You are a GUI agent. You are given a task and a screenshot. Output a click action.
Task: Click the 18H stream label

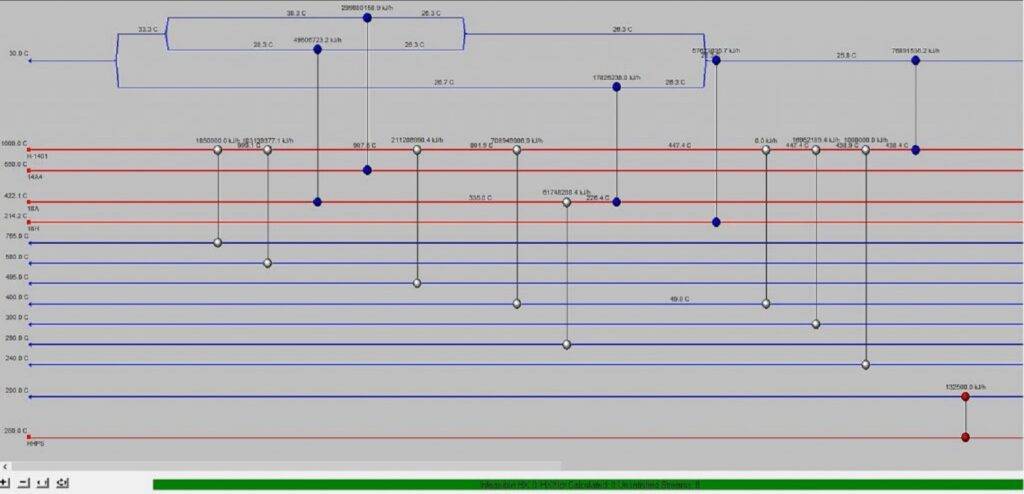pyautogui.click(x=33, y=229)
